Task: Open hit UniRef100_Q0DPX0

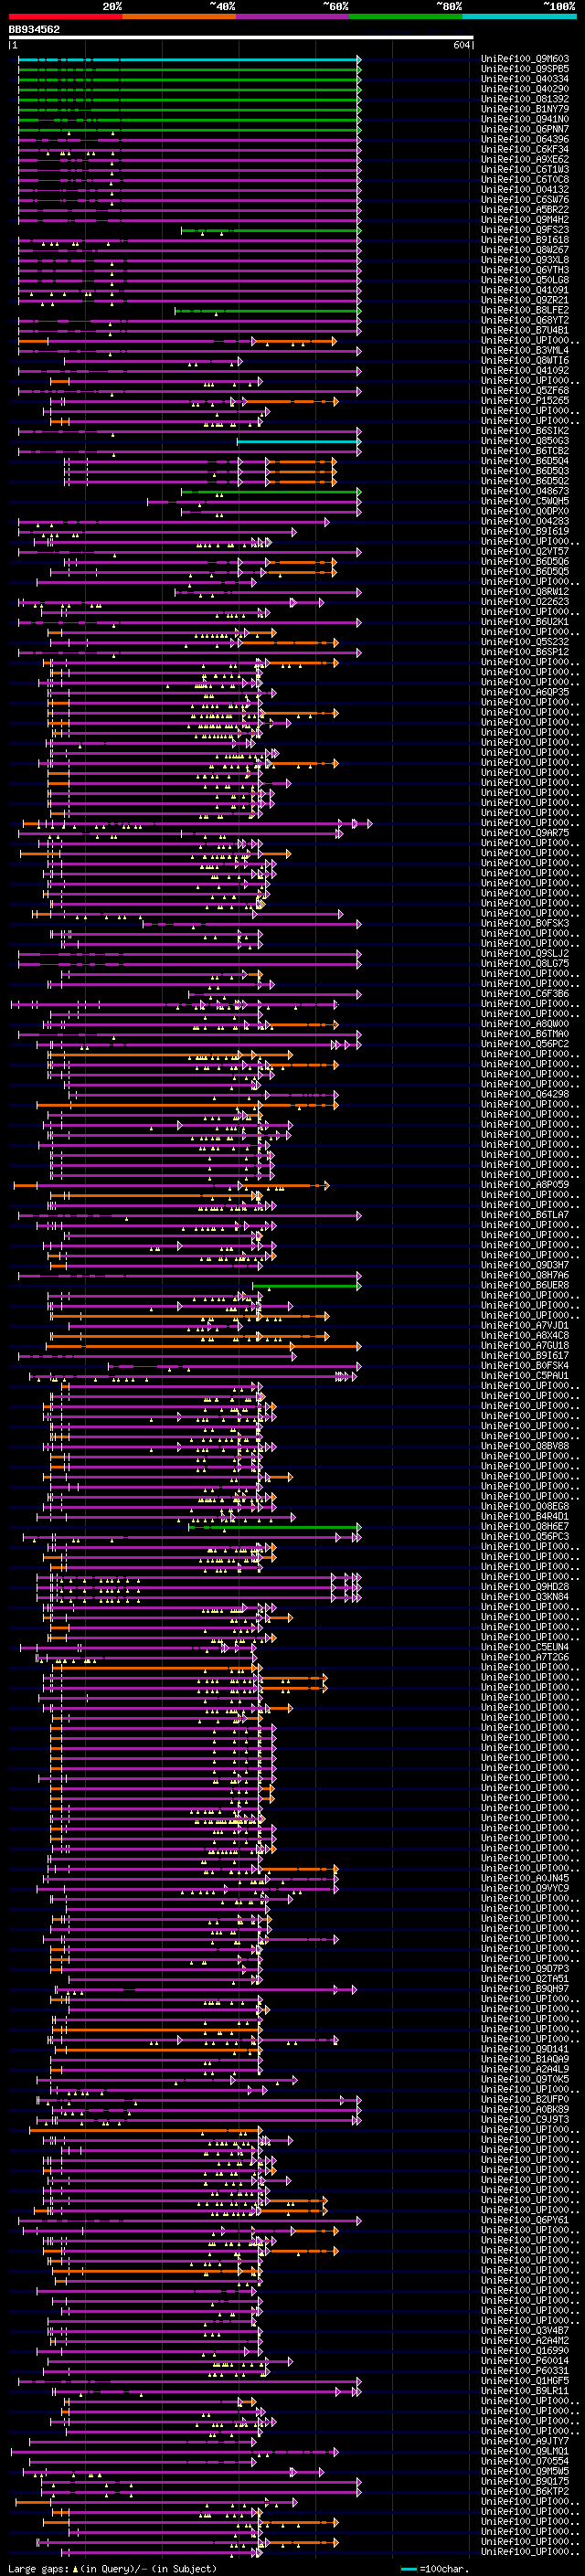Action: click(525, 511)
